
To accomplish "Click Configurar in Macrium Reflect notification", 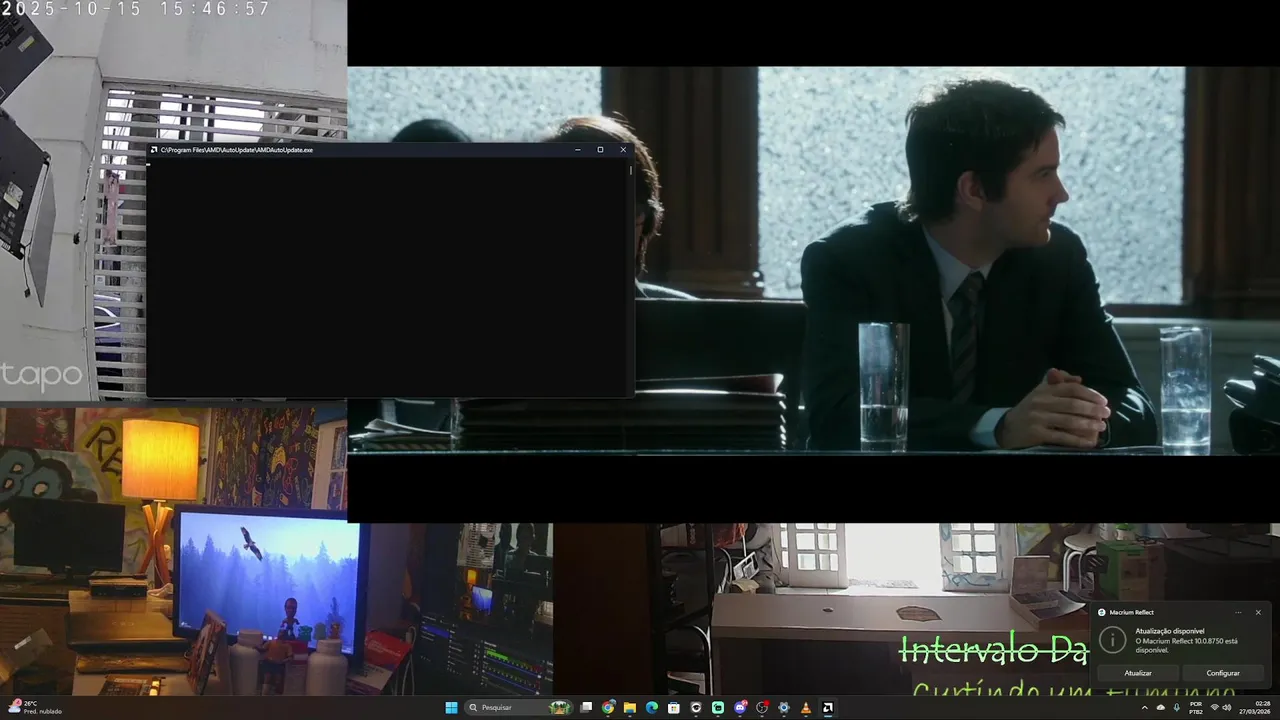I will click(1223, 673).
